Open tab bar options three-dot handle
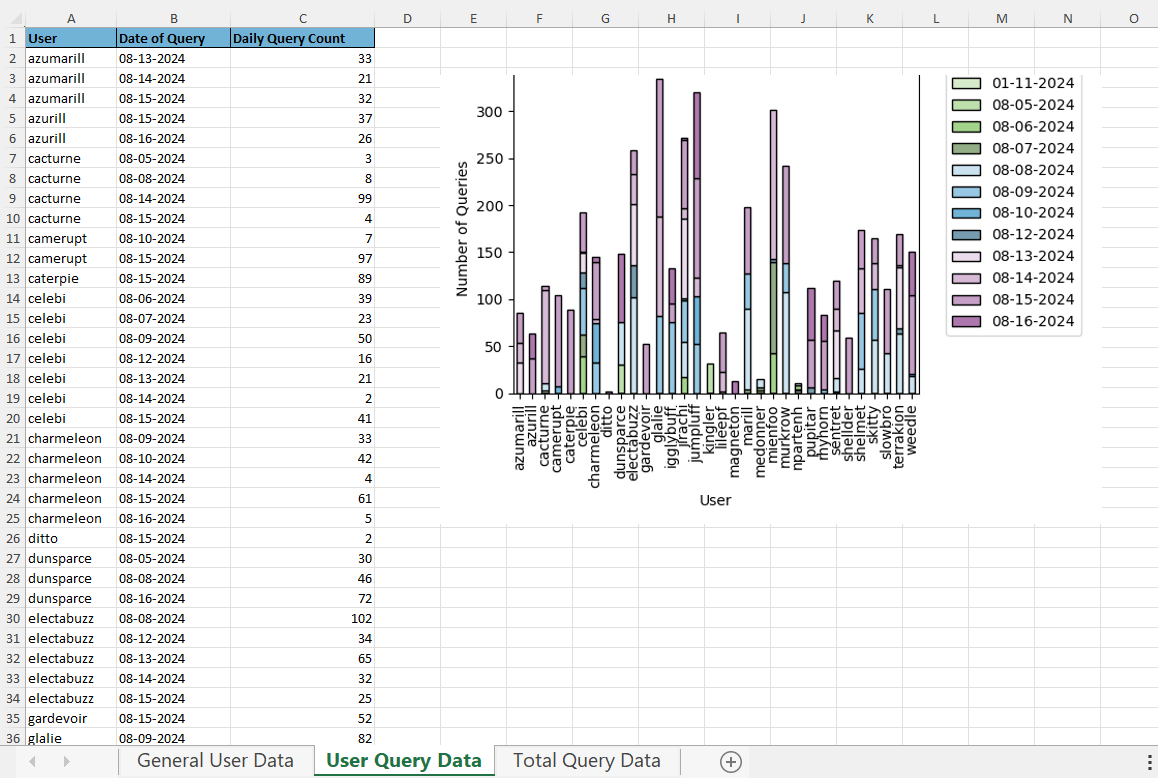Image resolution: width=1158 pixels, height=778 pixels. pos(1149,762)
